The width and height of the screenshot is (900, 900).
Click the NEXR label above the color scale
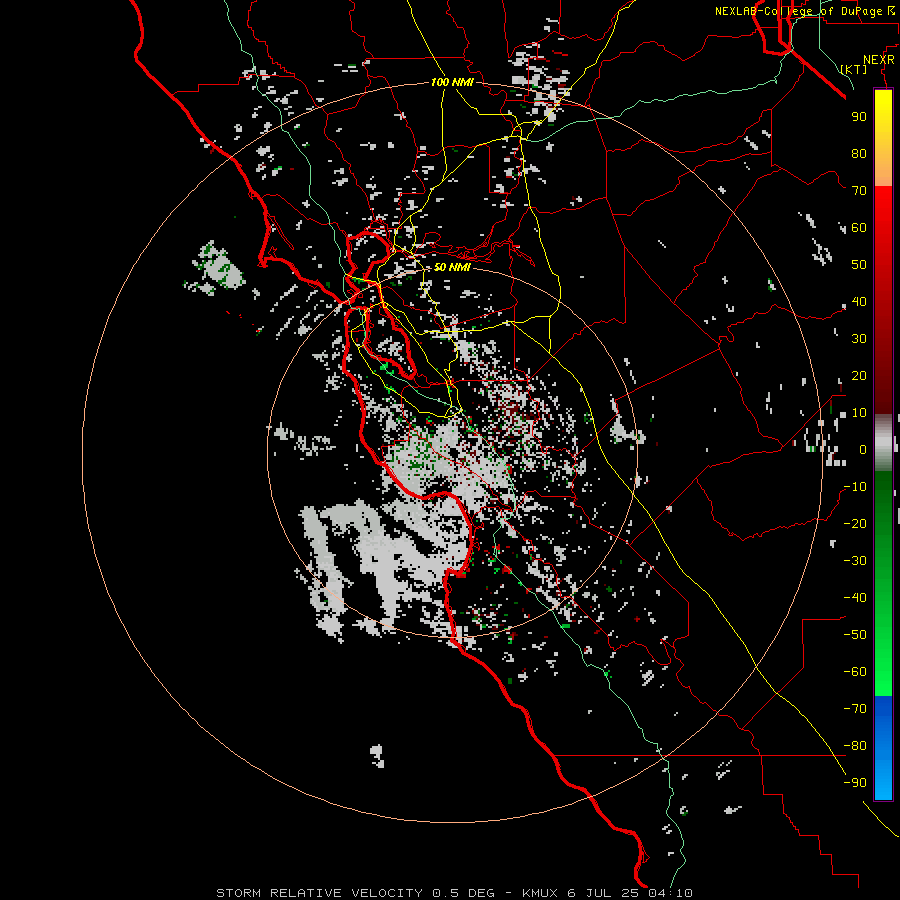(878, 59)
